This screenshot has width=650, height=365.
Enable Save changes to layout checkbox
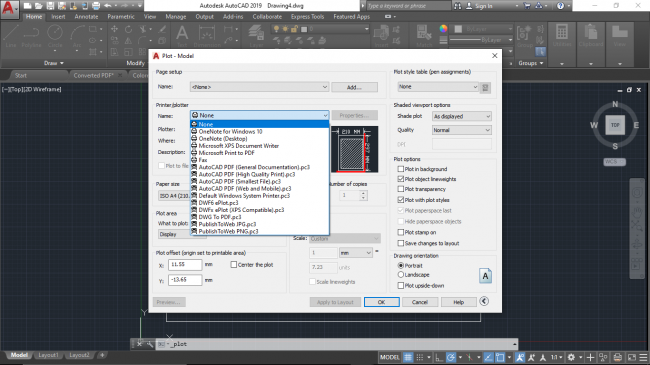tap(400, 243)
